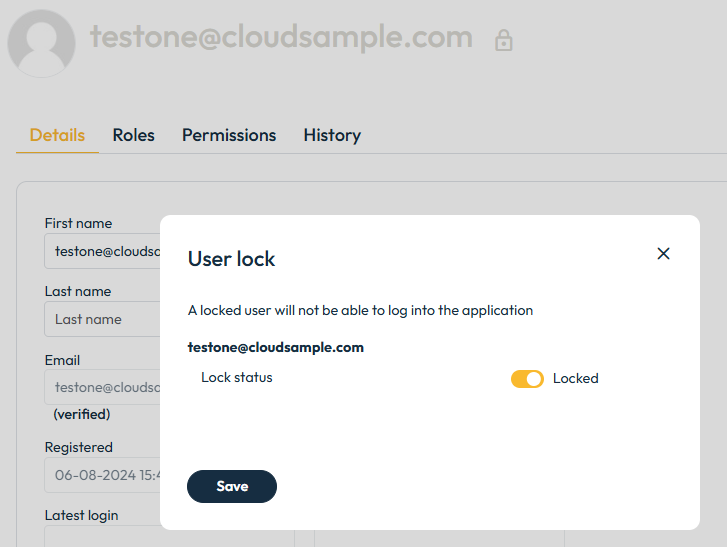The height and width of the screenshot is (547, 727).
Task: Click the Registered date field
Action: (x=102, y=475)
